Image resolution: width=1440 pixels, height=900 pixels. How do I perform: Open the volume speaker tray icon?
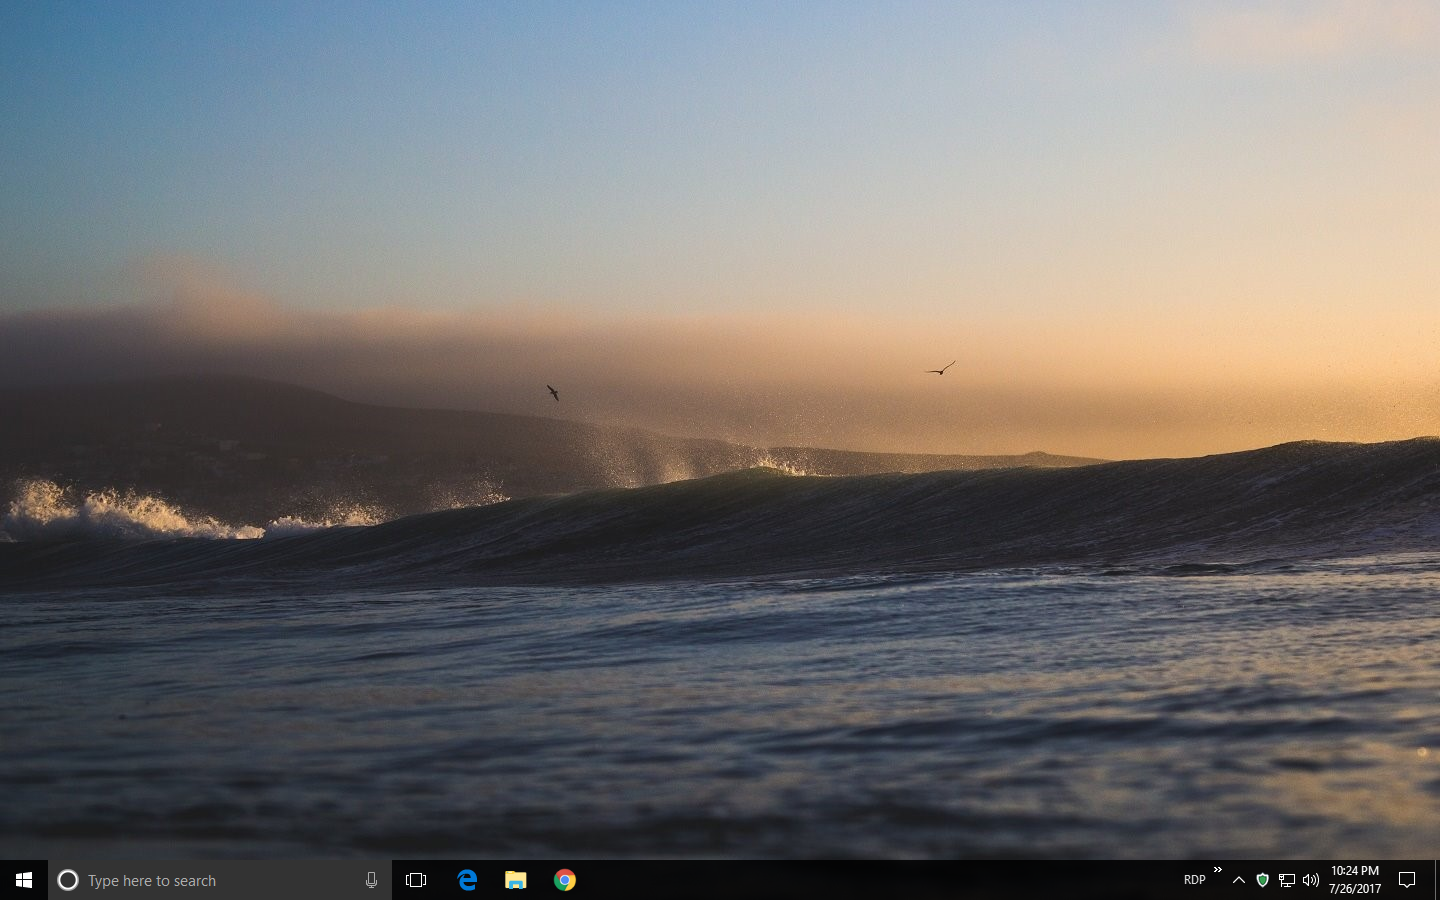(x=1311, y=880)
